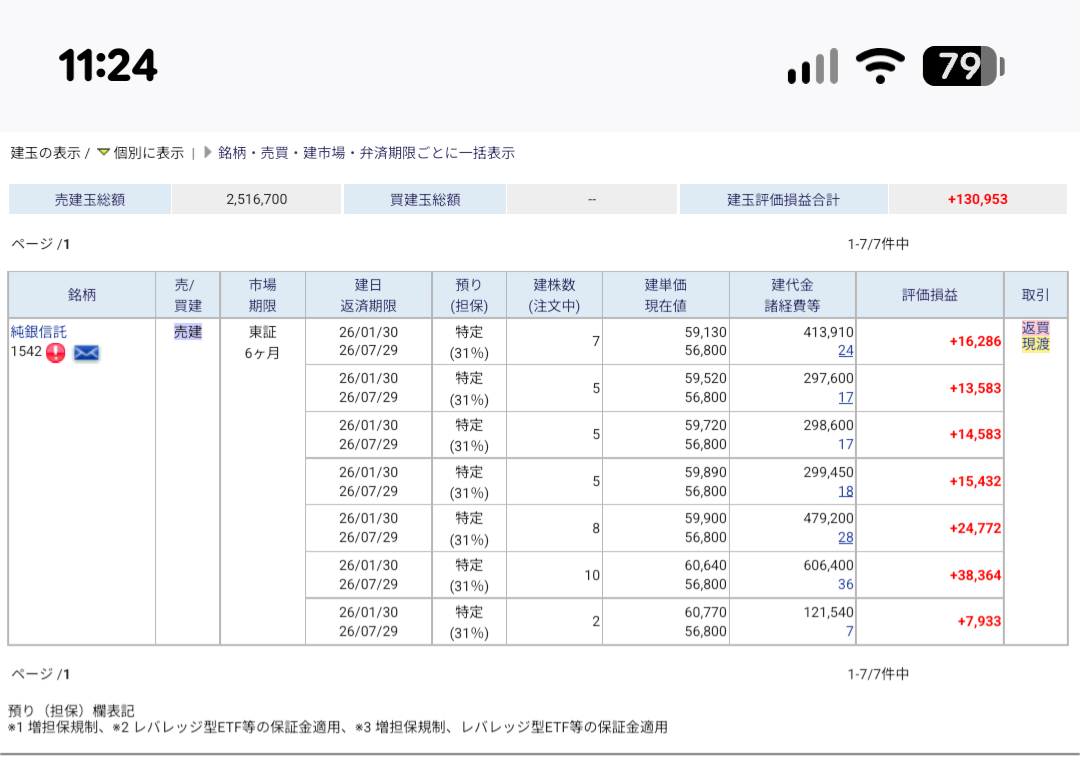Tap the 11:24 clock in status bar

108,66
